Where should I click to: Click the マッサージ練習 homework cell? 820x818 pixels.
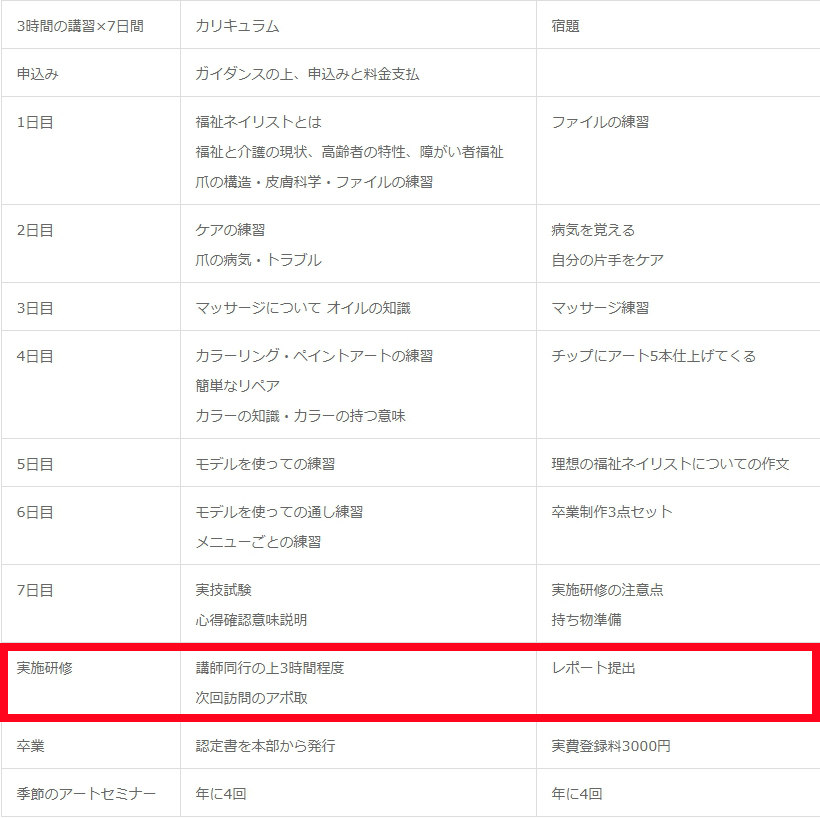[600, 308]
